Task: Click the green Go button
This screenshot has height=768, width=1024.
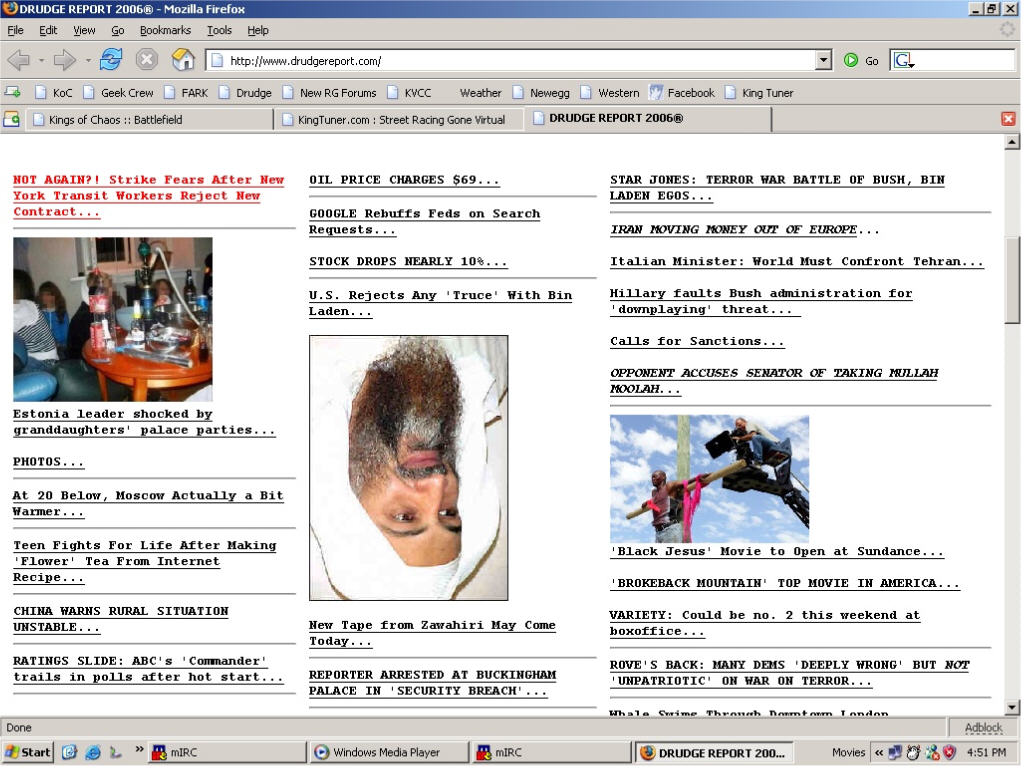Action: click(861, 61)
